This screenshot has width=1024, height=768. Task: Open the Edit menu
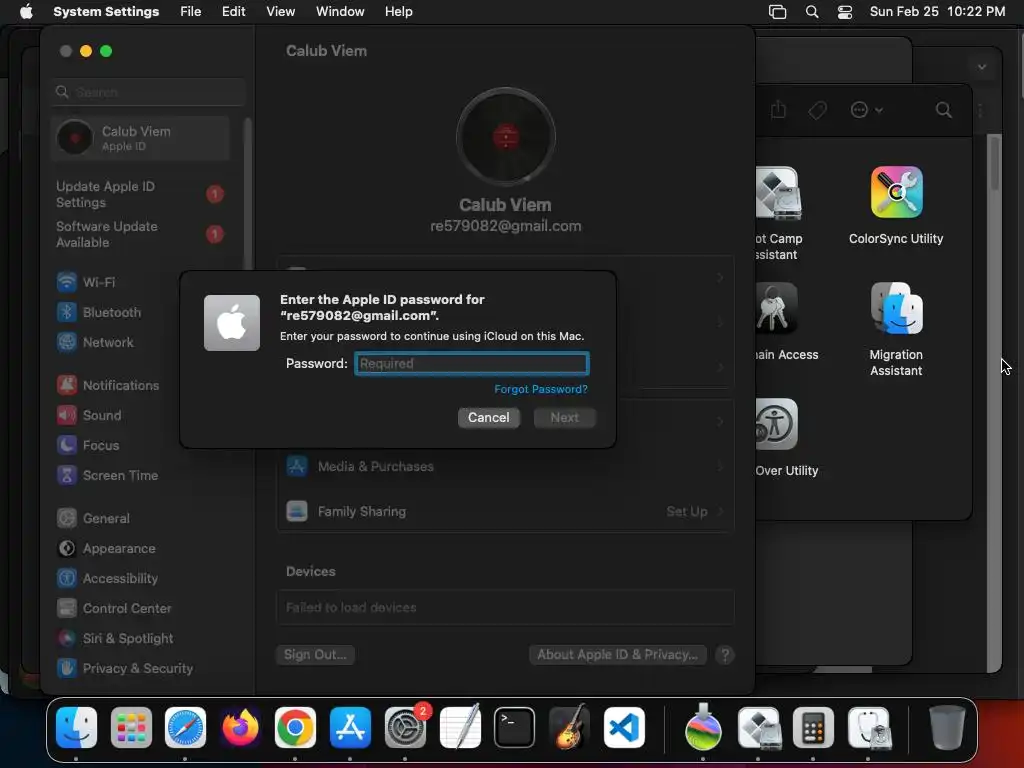click(x=233, y=12)
